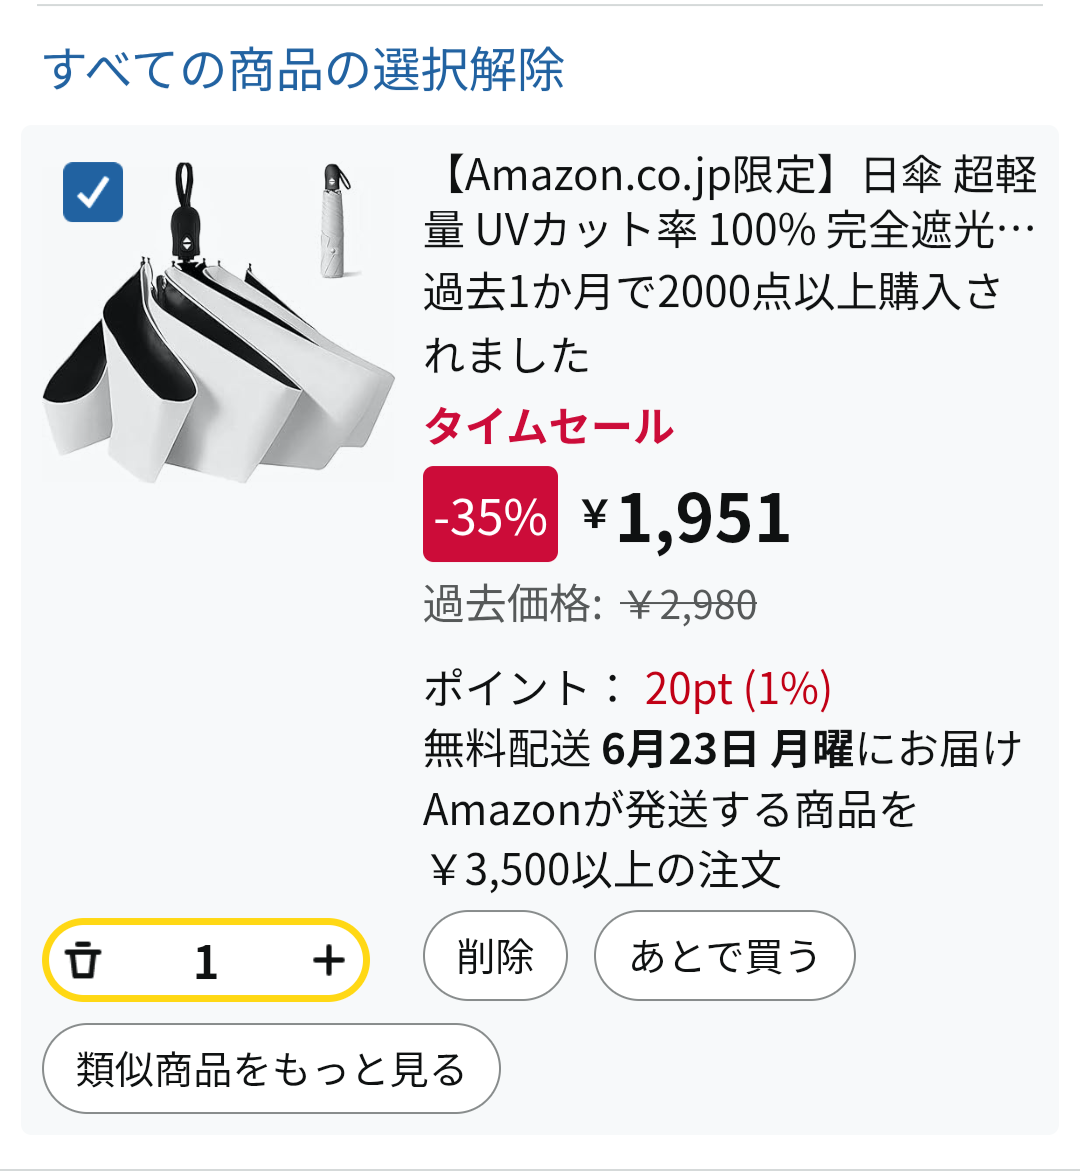
Task: Tap the struck-through ¥2,980 price
Action: pos(689,605)
